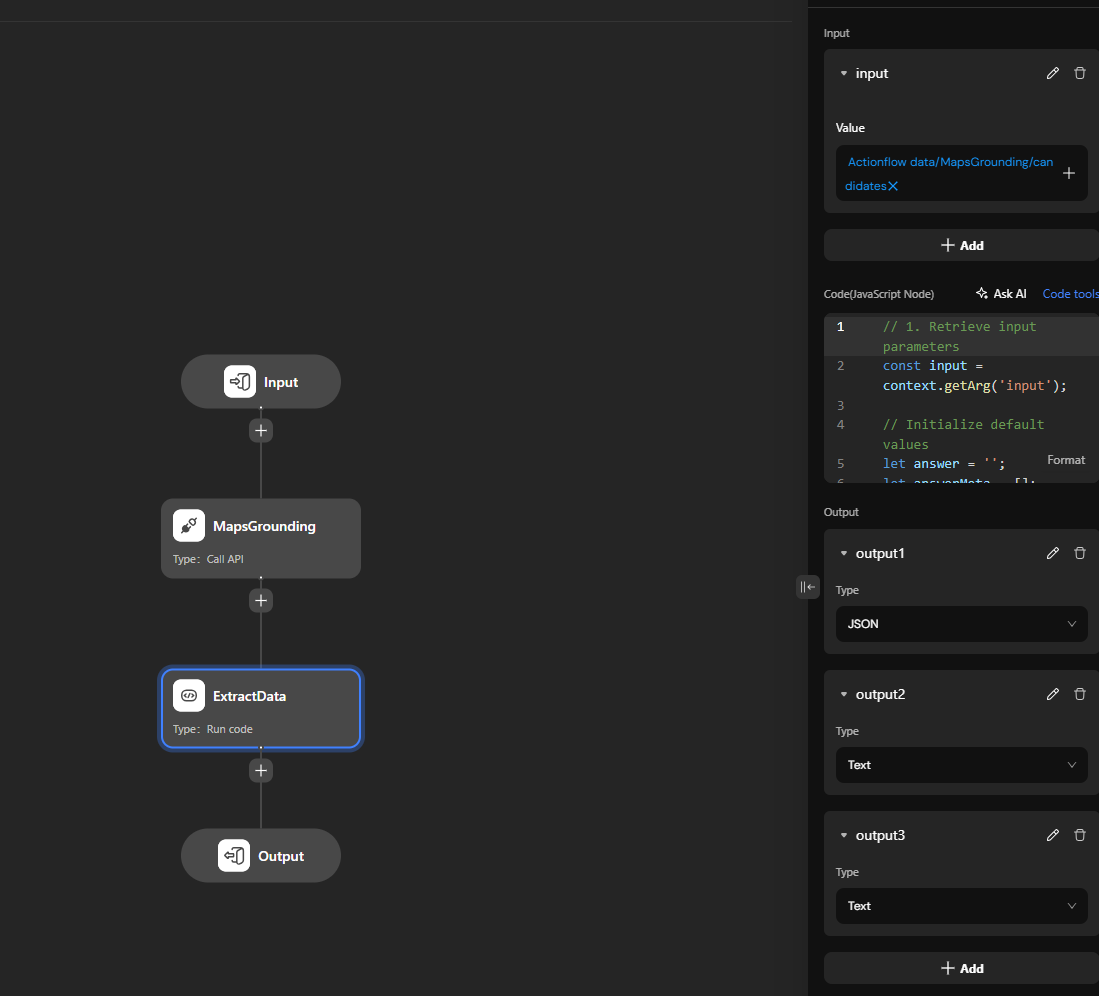1099x996 pixels.
Task: Delete output2 using its trash icon
Action: (x=1079, y=694)
